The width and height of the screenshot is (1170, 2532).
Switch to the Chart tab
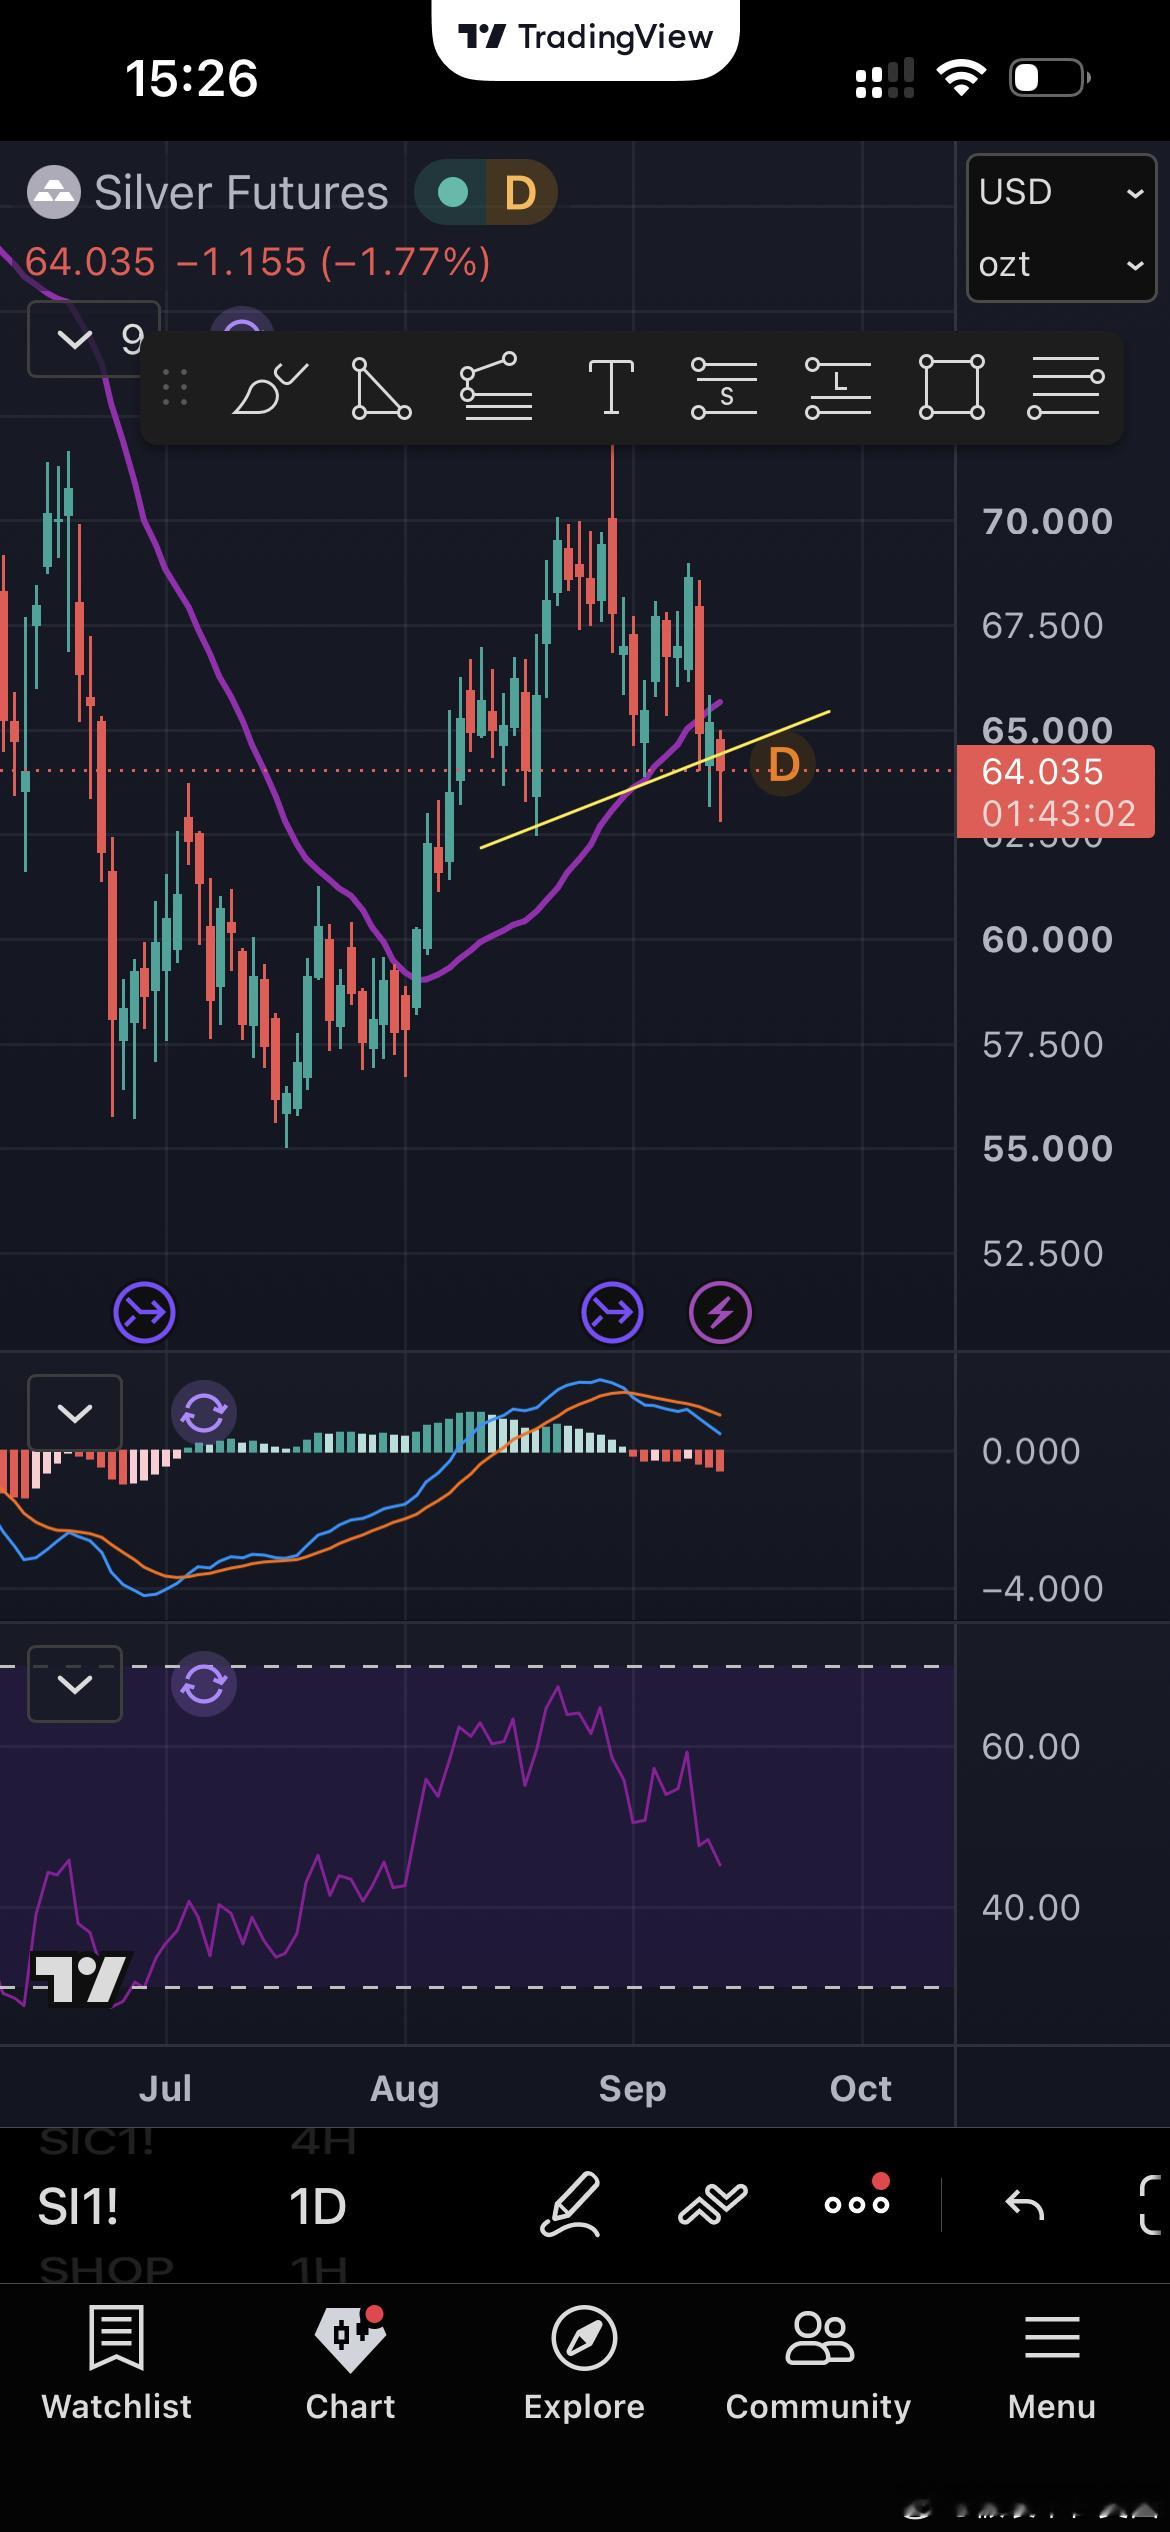(350, 2364)
